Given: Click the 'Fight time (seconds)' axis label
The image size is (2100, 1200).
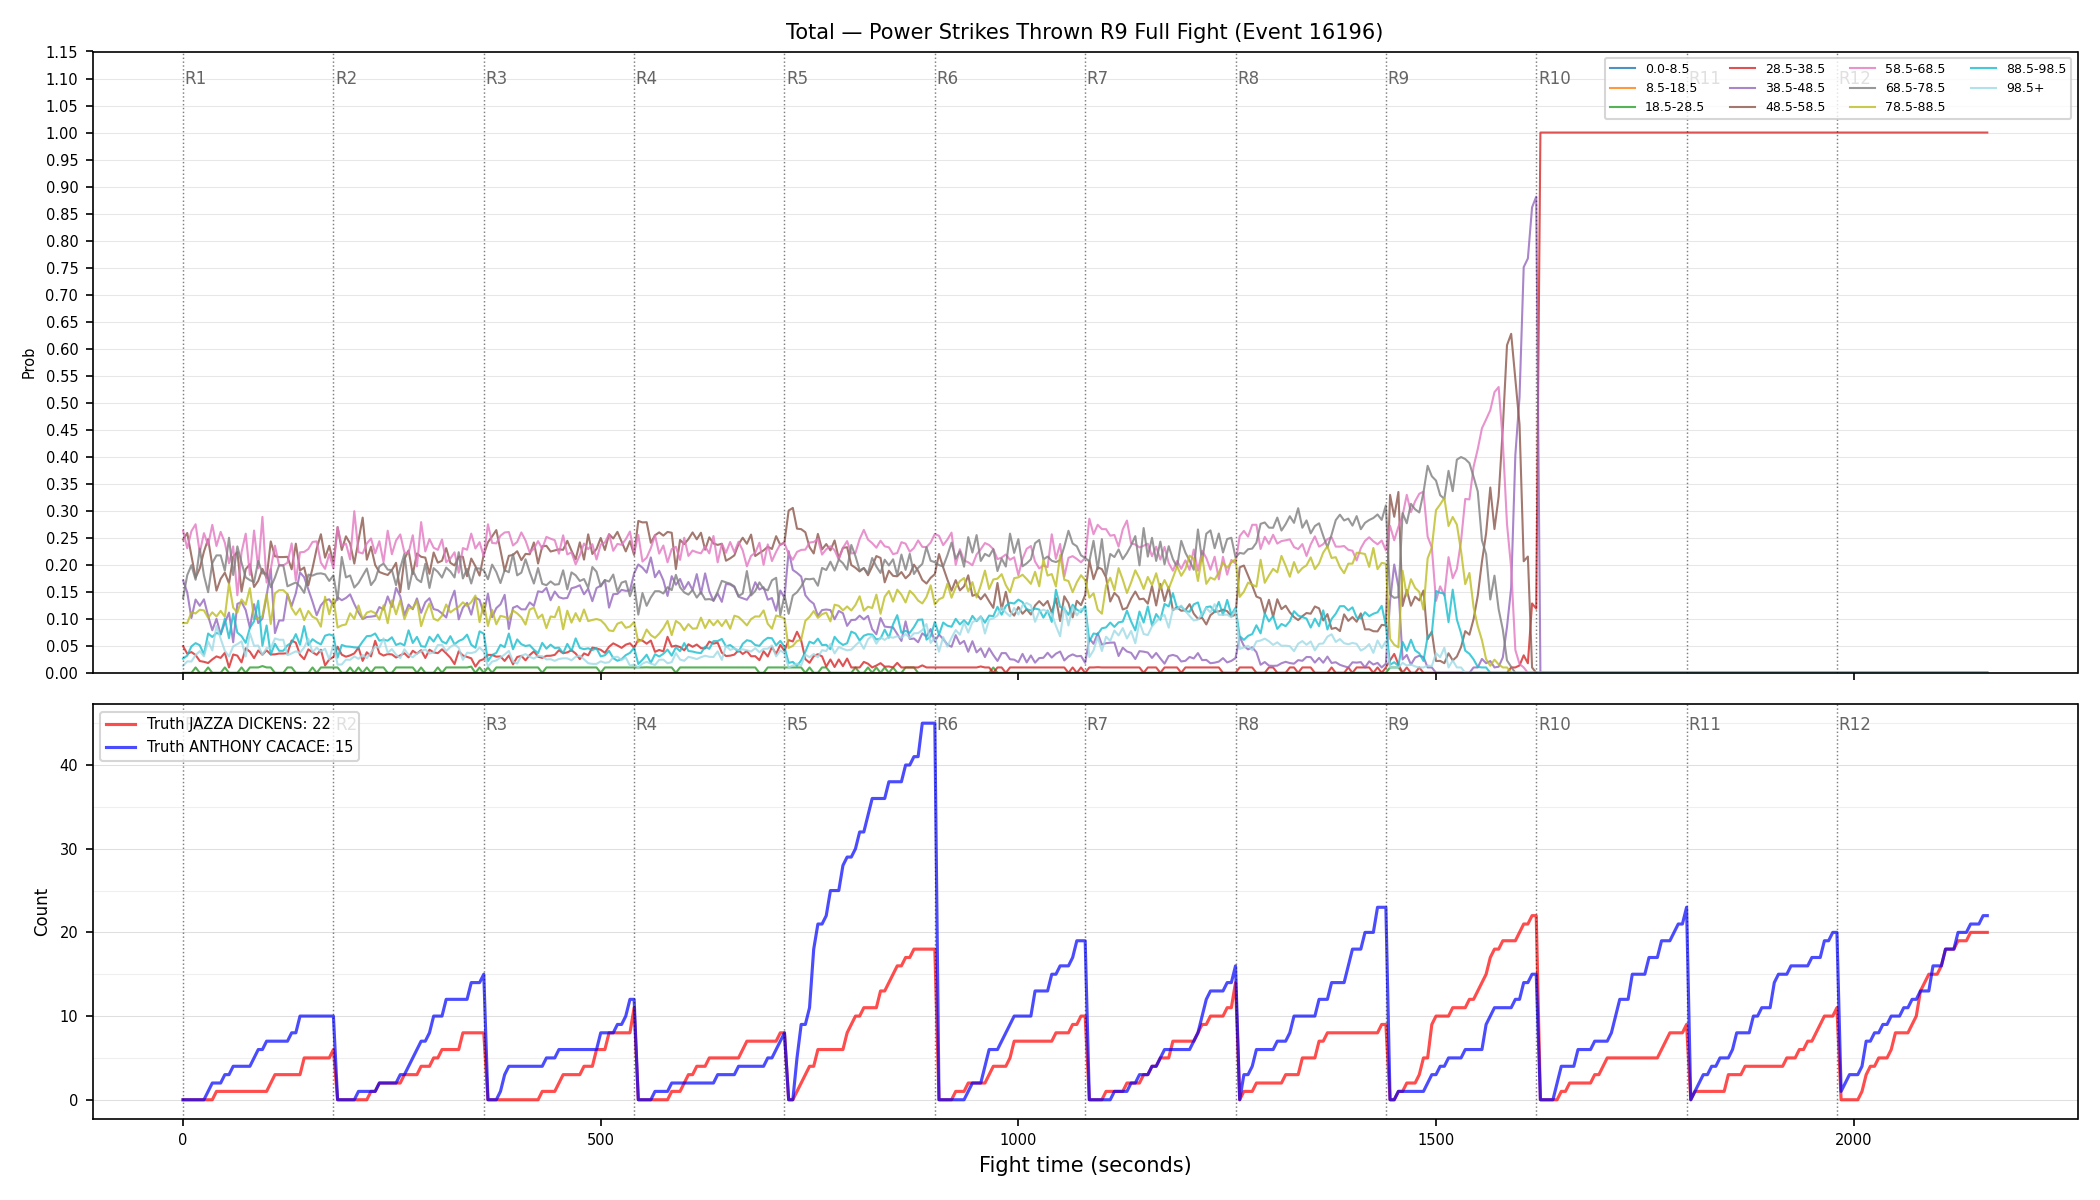Looking at the screenshot, I should pyautogui.click(x=1085, y=1165).
